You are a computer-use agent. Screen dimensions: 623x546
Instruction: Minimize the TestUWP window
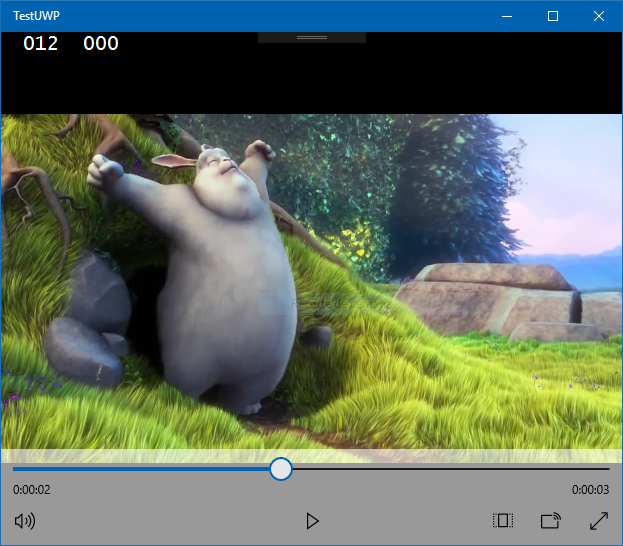coord(507,16)
